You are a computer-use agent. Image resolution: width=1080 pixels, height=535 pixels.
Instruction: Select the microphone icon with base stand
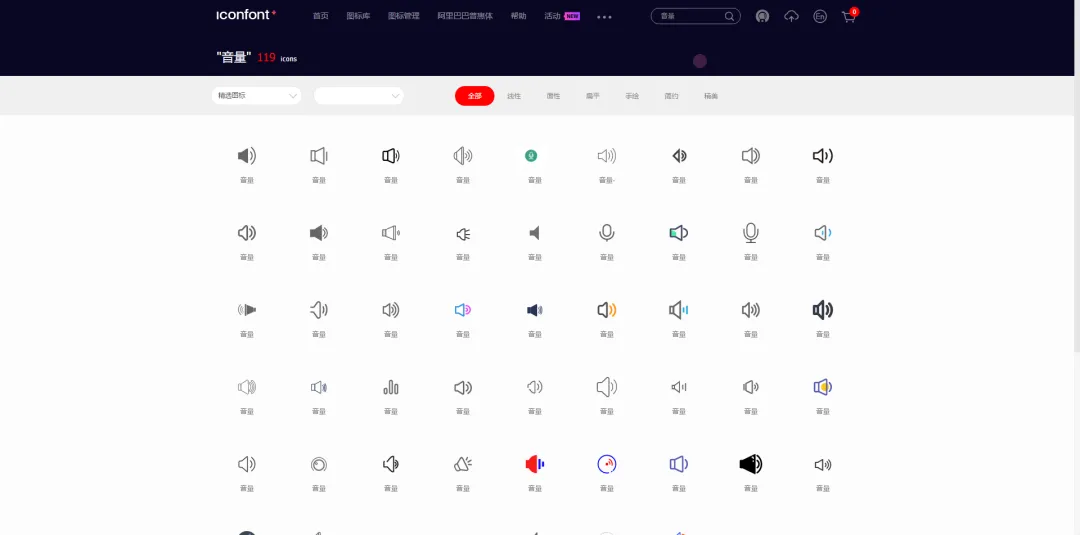(751, 233)
